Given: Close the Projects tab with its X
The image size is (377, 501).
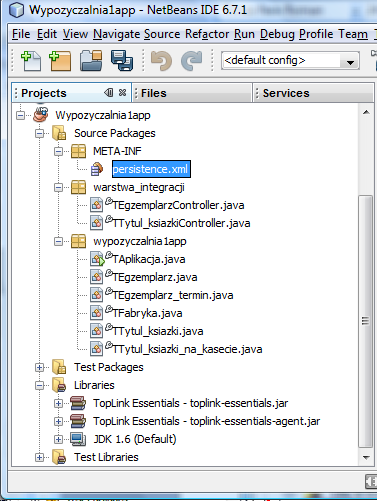Looking at the screenshot, I should coord(122,93).
